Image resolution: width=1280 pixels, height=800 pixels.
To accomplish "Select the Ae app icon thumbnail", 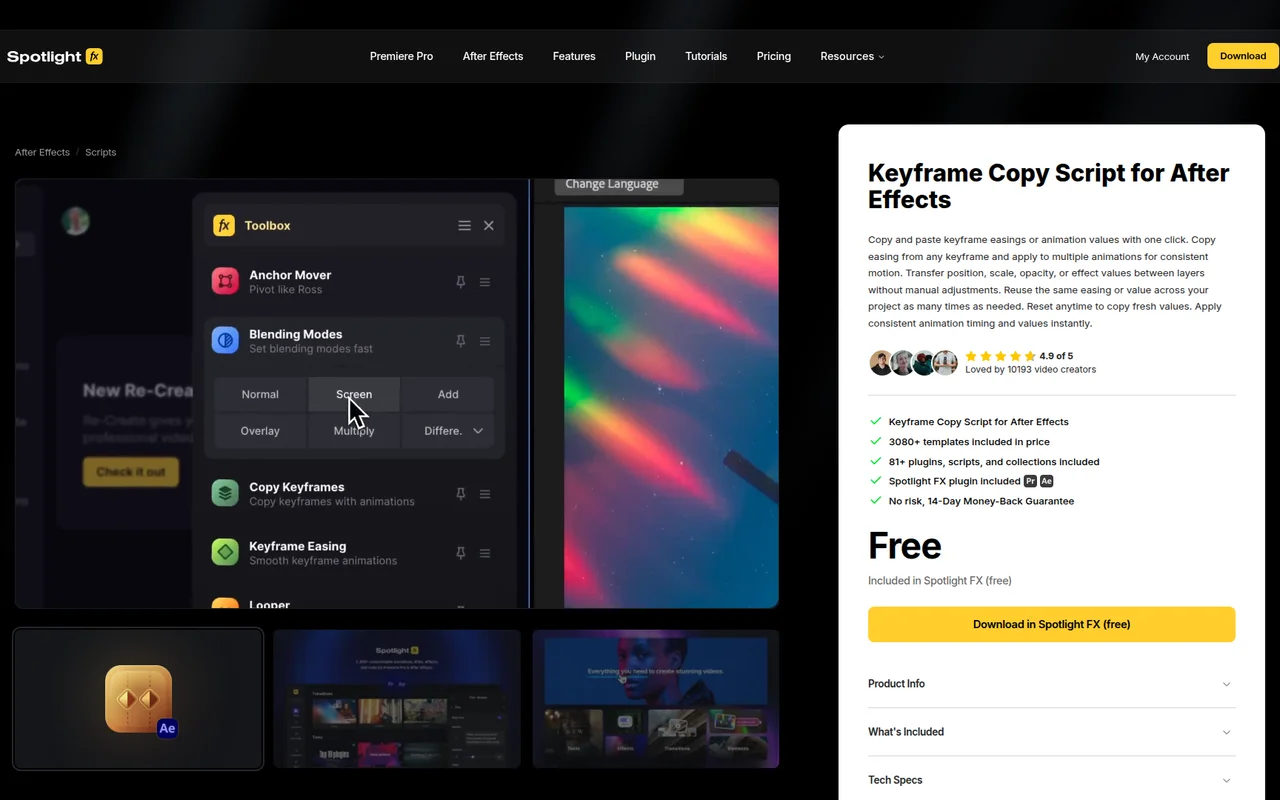I will [137, 698].
